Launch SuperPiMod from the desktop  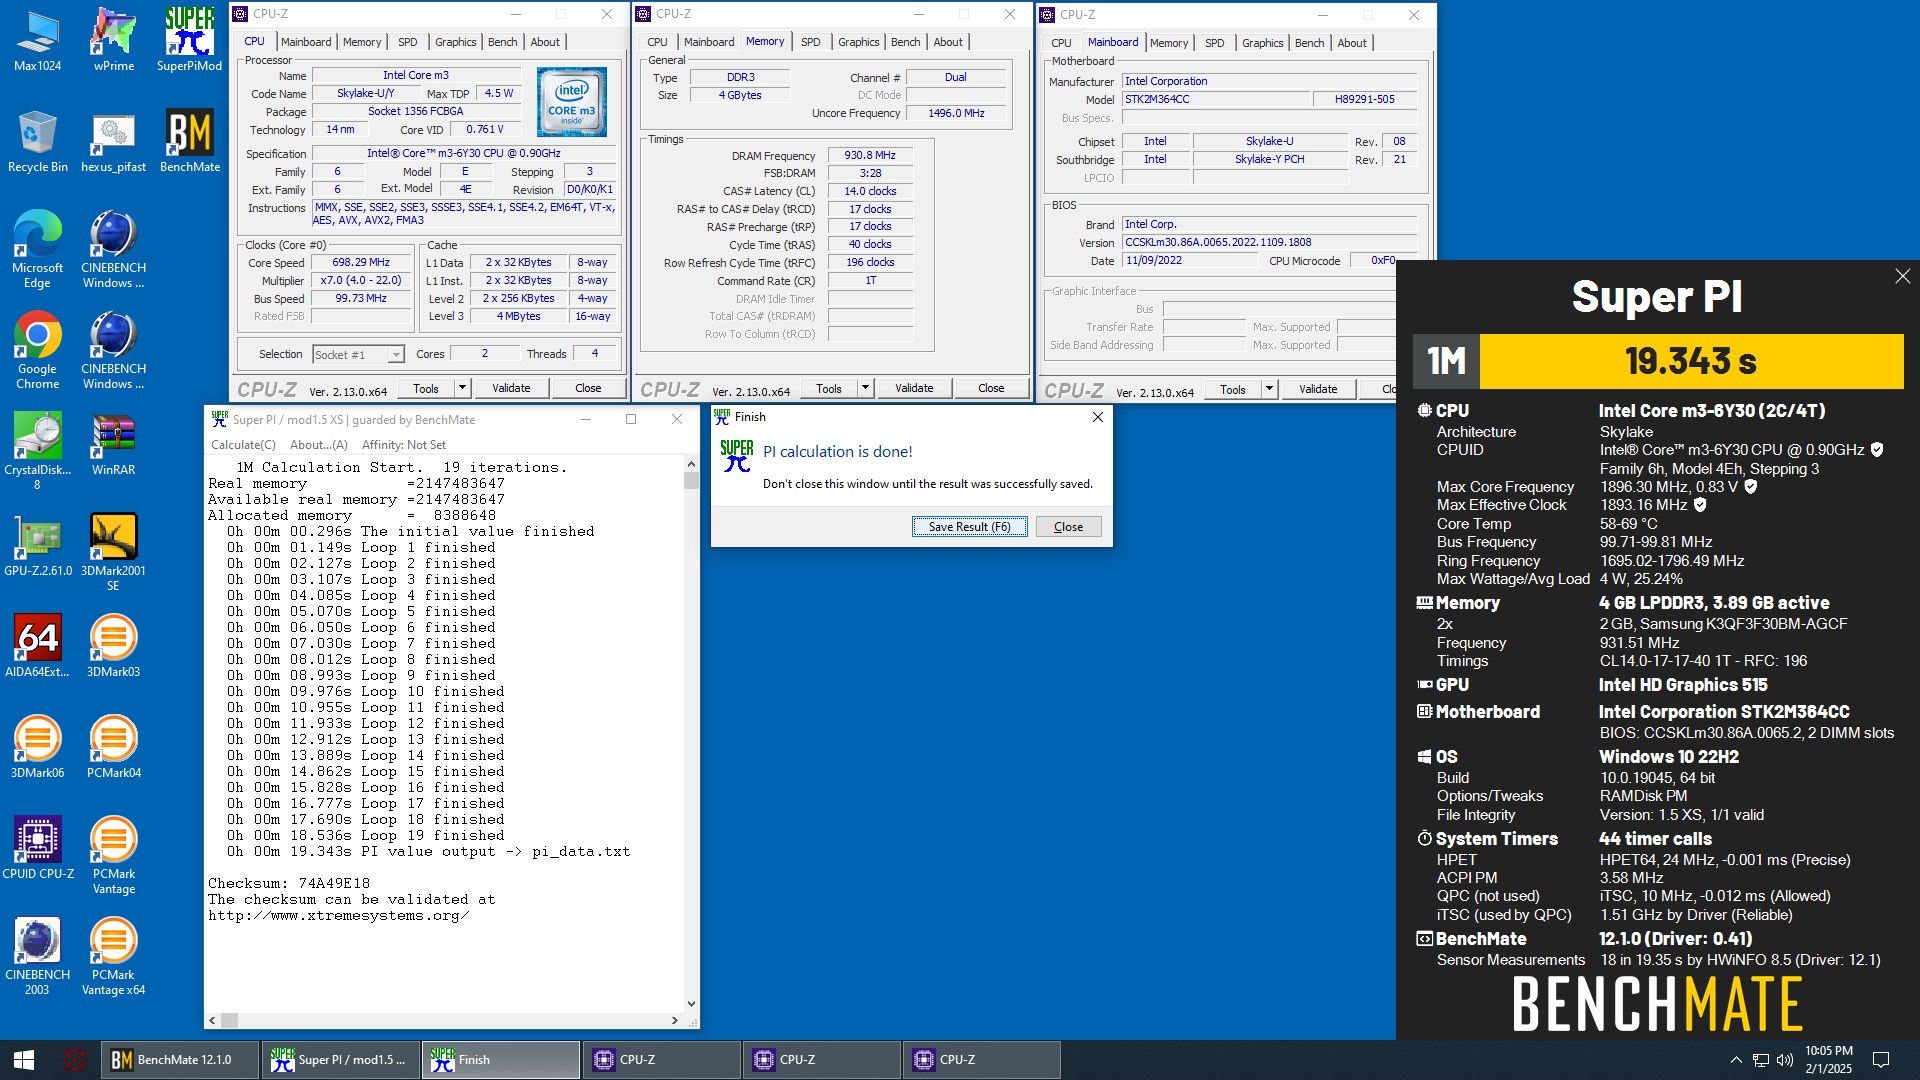[189, 40]
